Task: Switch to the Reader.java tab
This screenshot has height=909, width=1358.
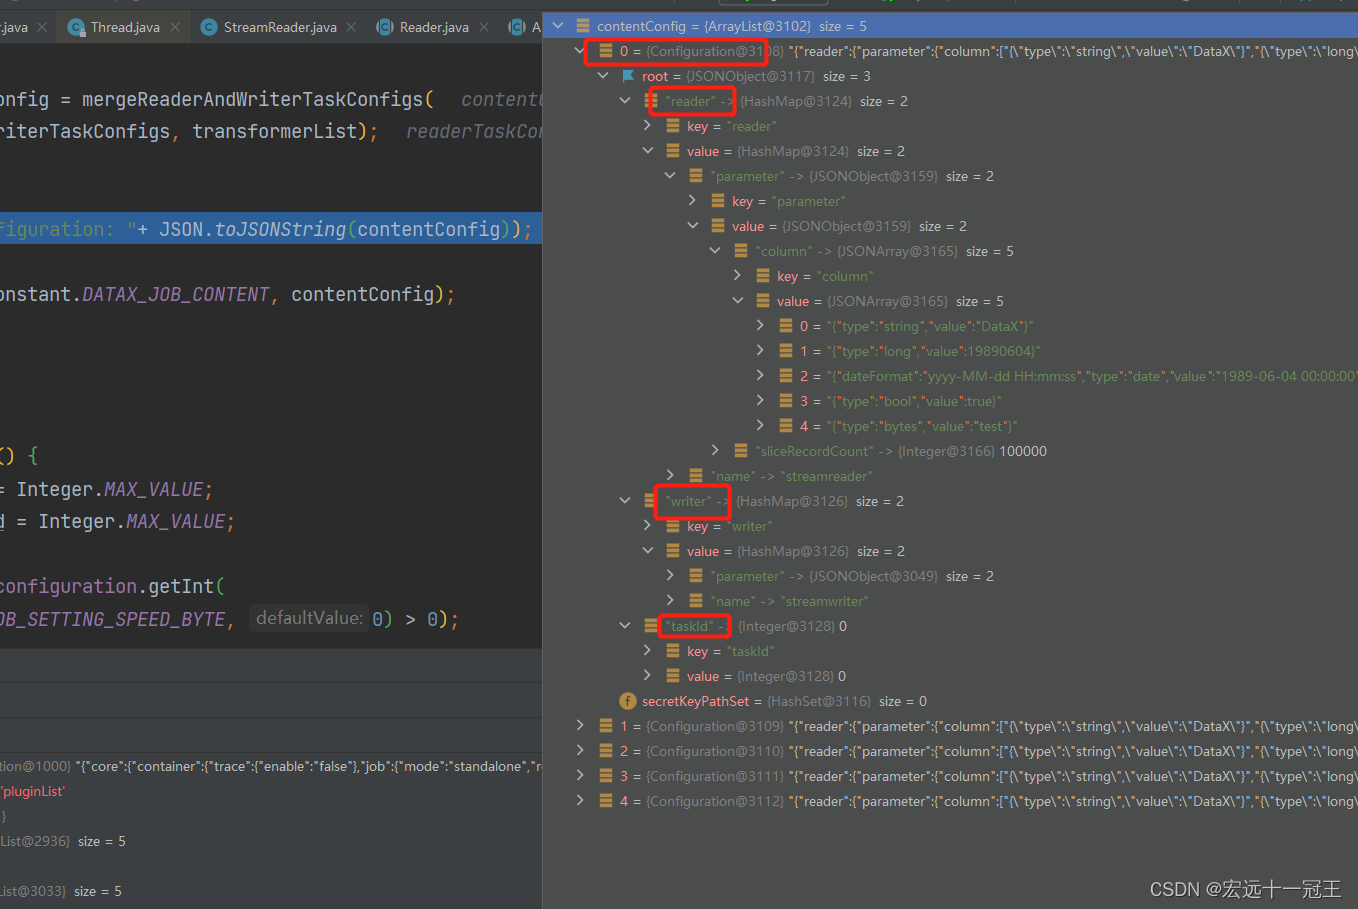Action: point(434,27)
